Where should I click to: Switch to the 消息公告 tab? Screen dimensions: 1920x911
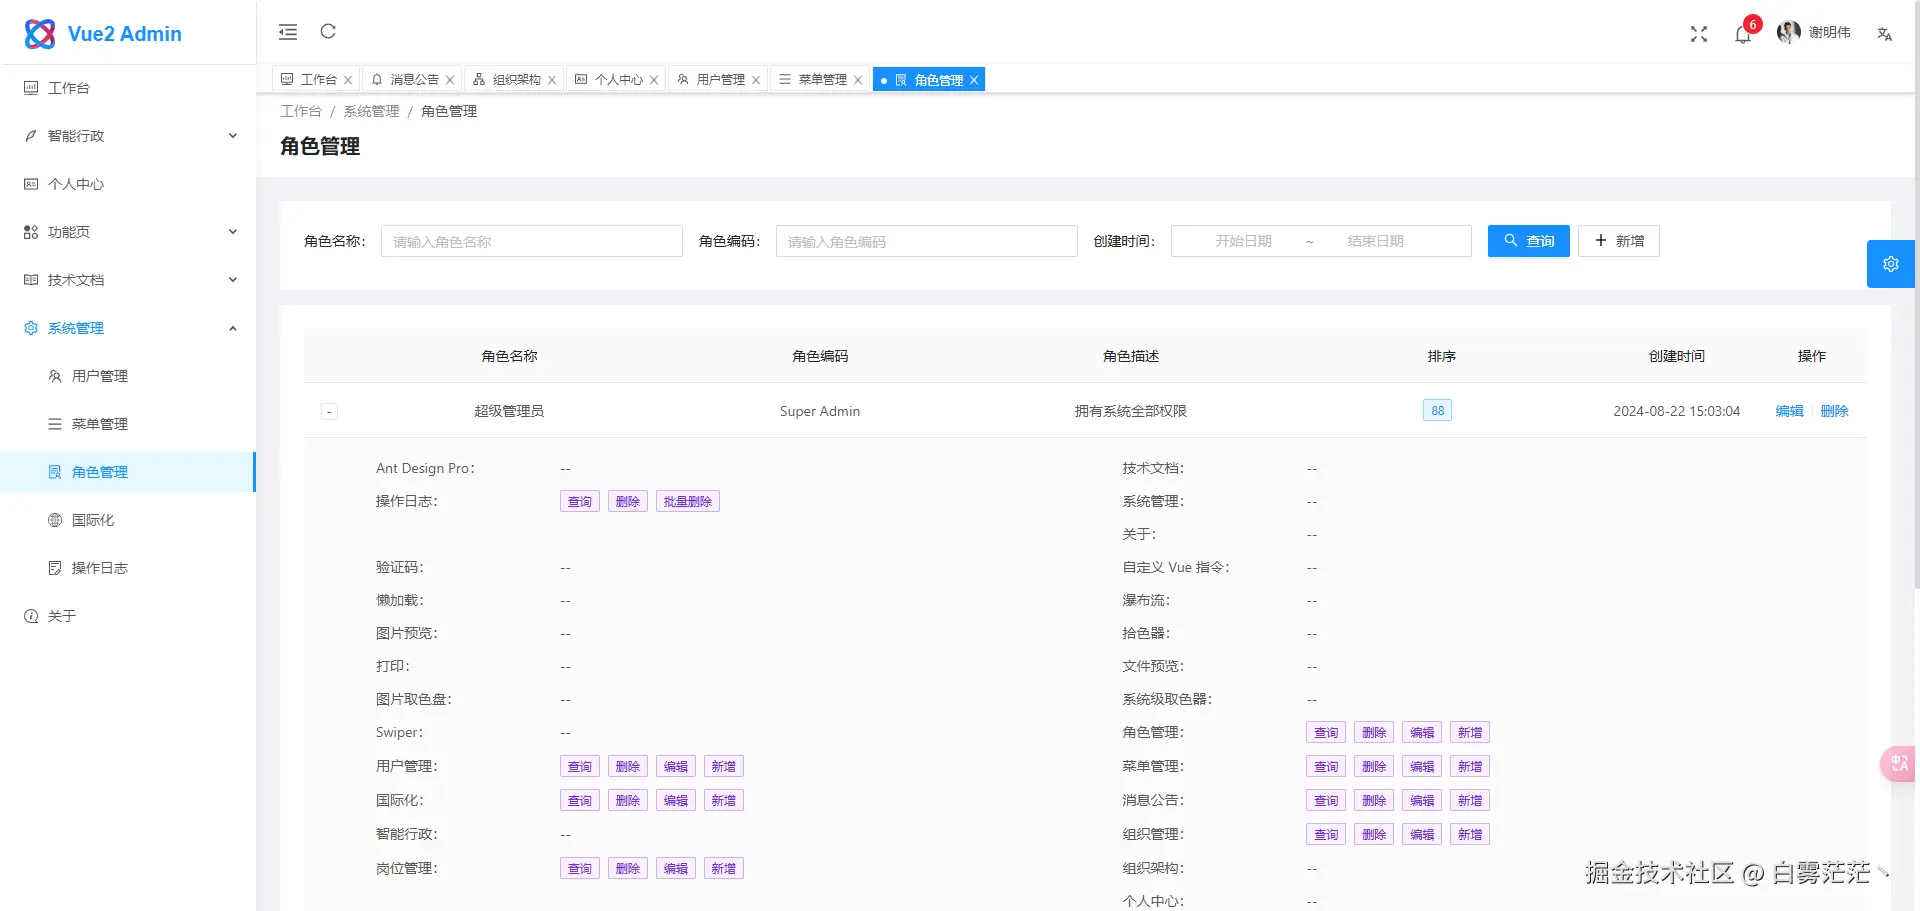pyautogui.click(x=414, y=80)
